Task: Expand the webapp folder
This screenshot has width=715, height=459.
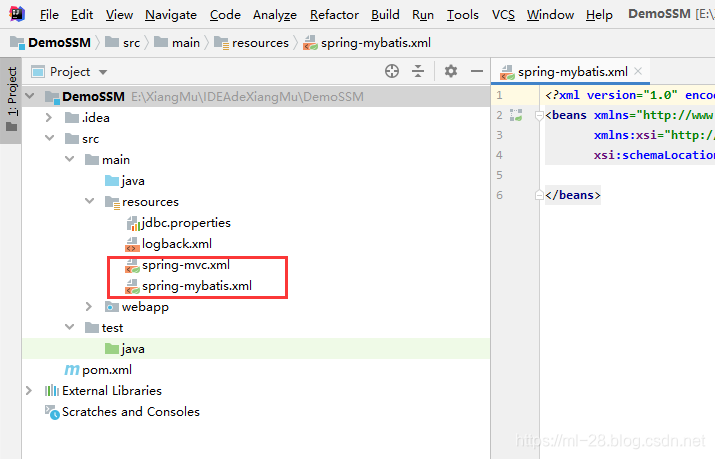Action: click(x=89, y=306)
